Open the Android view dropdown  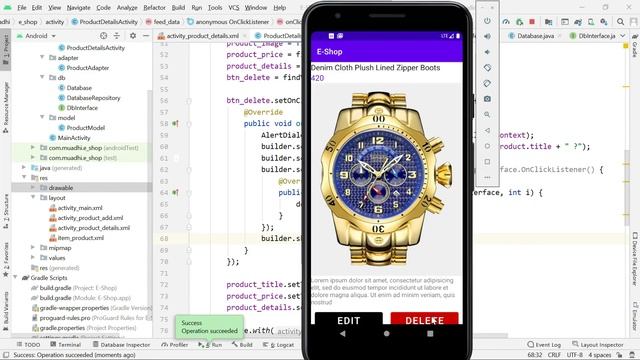tap(36, 36)
